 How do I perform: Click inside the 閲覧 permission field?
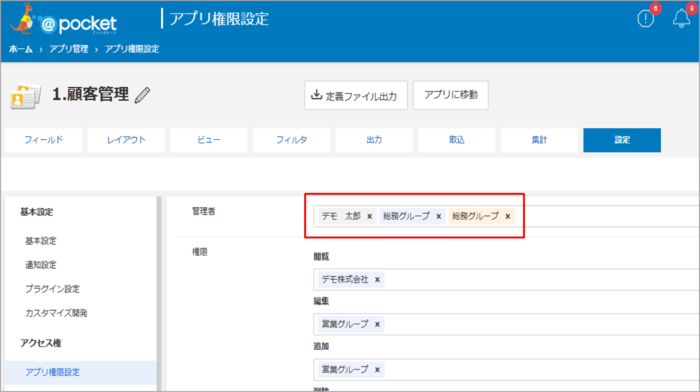(x=506, y=280)
